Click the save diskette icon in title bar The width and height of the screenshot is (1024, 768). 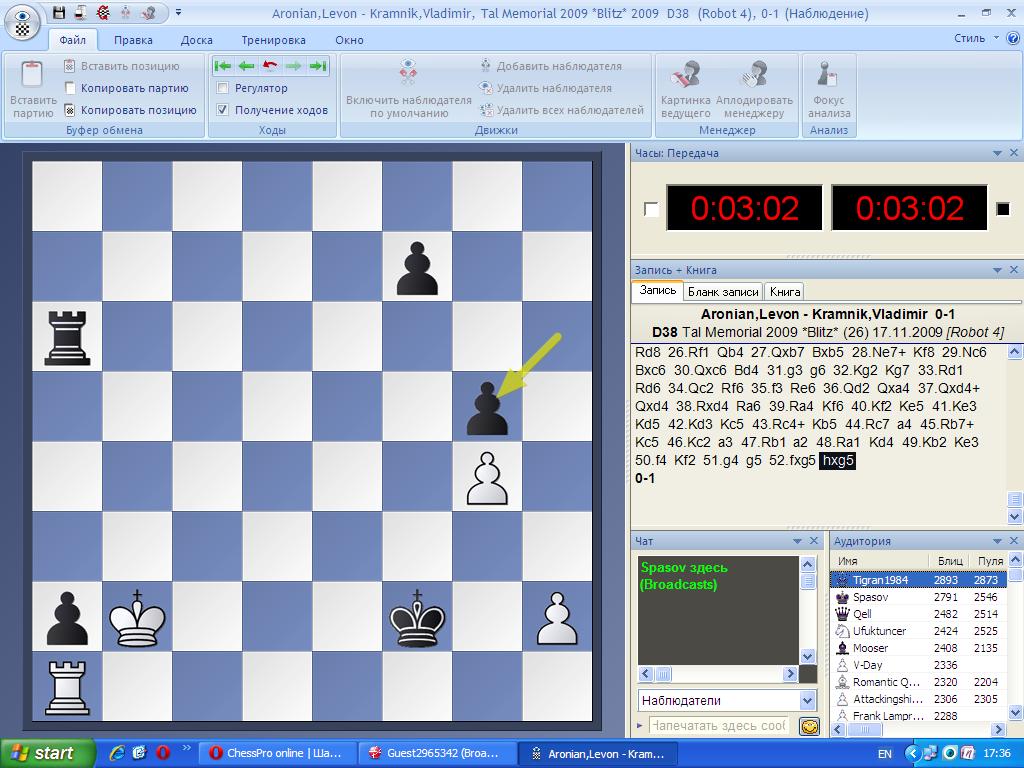click(59, 13)
